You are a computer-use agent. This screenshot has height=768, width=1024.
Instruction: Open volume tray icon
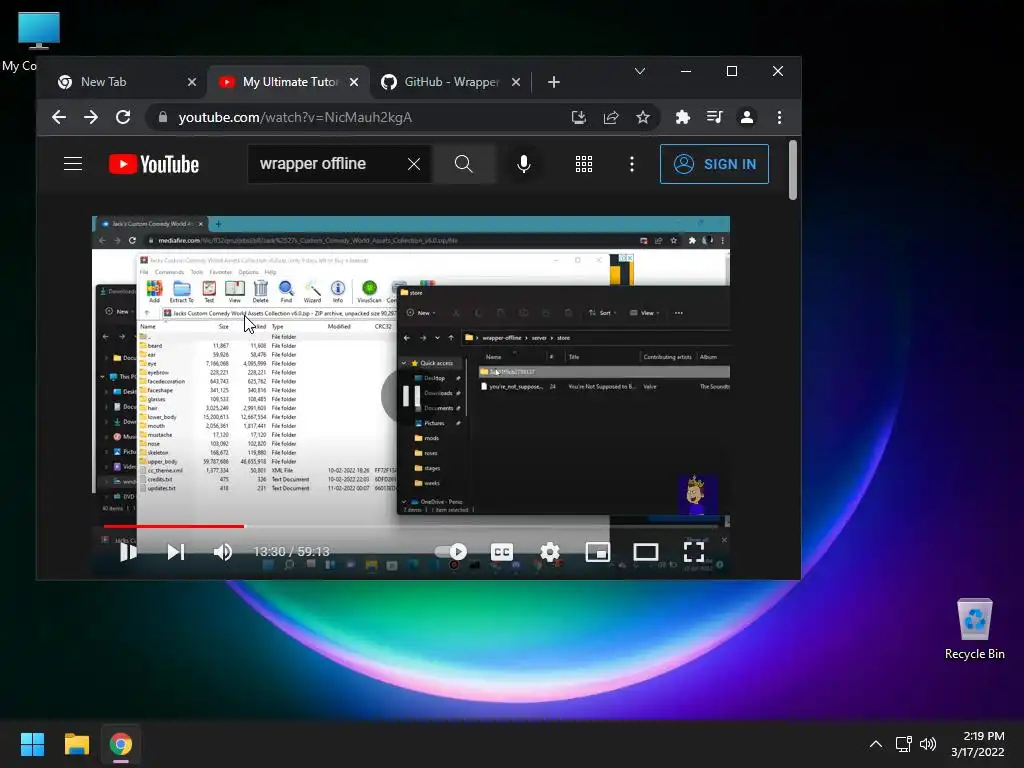click(x=927, y=744)
